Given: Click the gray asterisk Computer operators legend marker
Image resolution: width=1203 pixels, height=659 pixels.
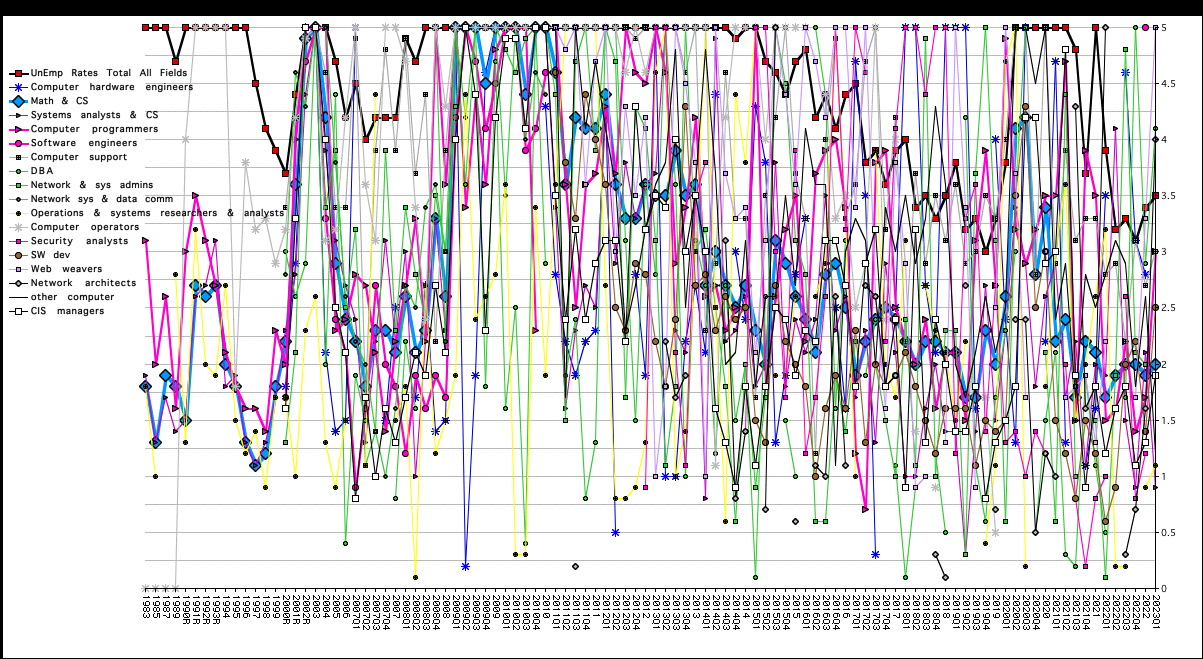Looking at the screenshot, I should [17, 227].
